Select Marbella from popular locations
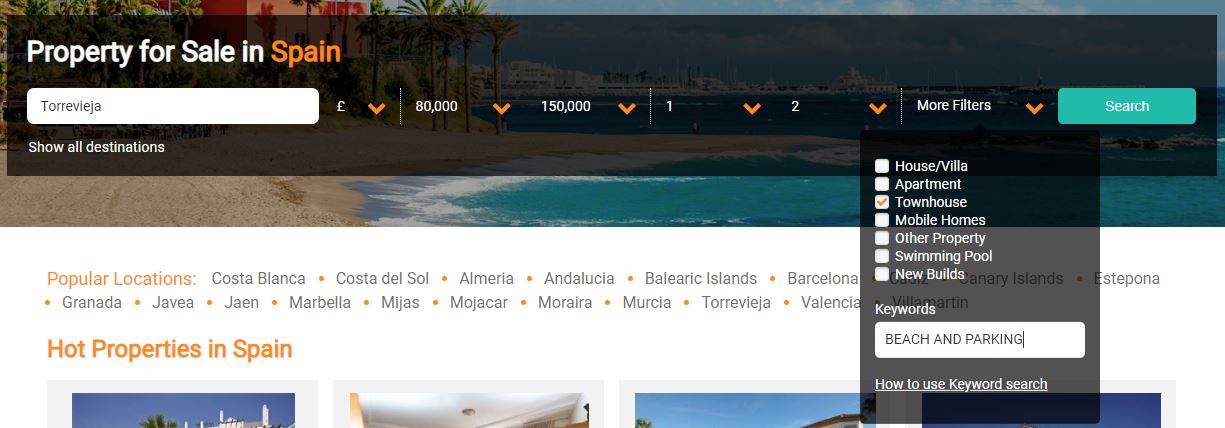Image resolution: width=1225 pixels, height=428 pixels. click(320, 302)
